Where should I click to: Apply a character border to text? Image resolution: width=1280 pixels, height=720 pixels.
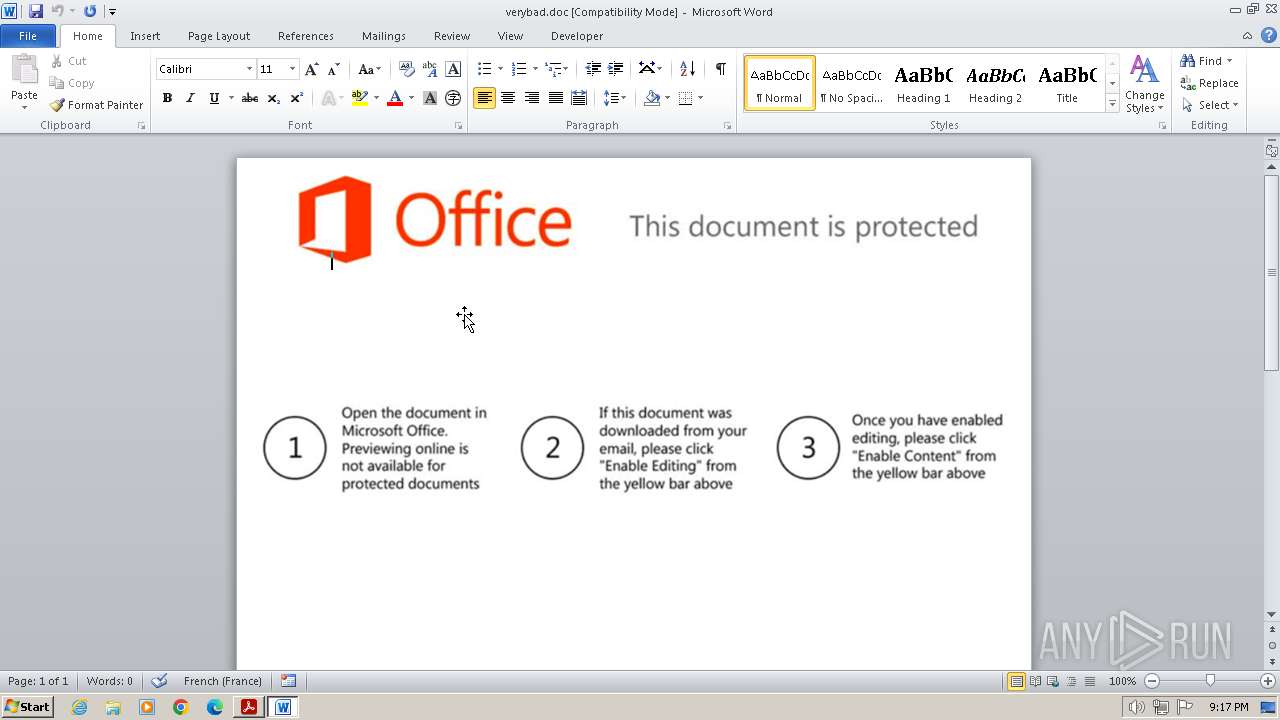click(x=453, y=69)
